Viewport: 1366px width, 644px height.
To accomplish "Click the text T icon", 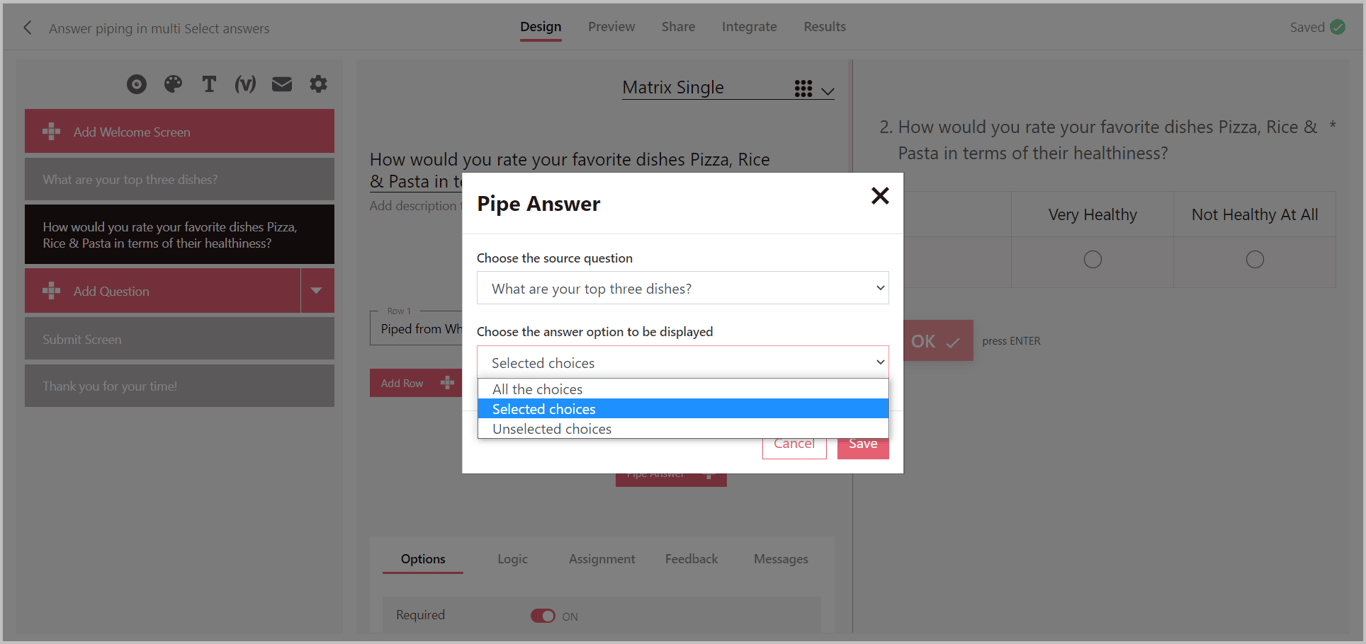I will (209, 85).
